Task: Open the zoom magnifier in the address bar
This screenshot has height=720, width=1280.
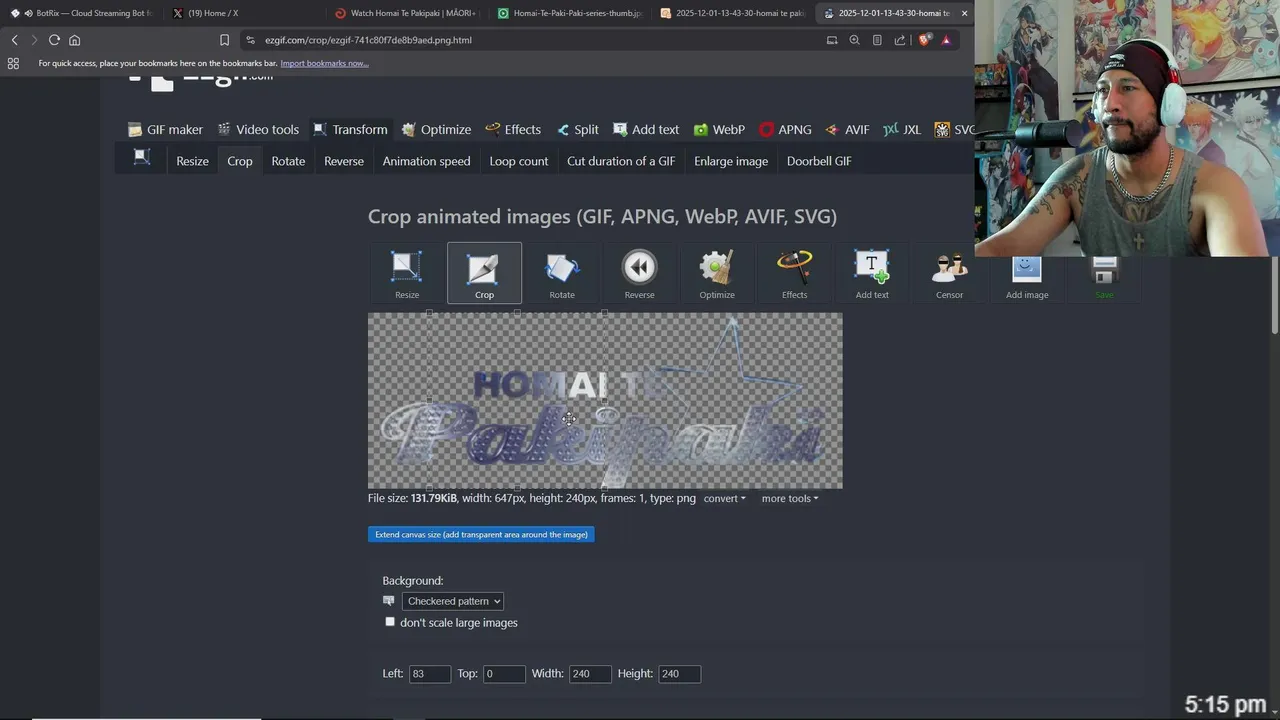Action: click(x=854, y=40)
